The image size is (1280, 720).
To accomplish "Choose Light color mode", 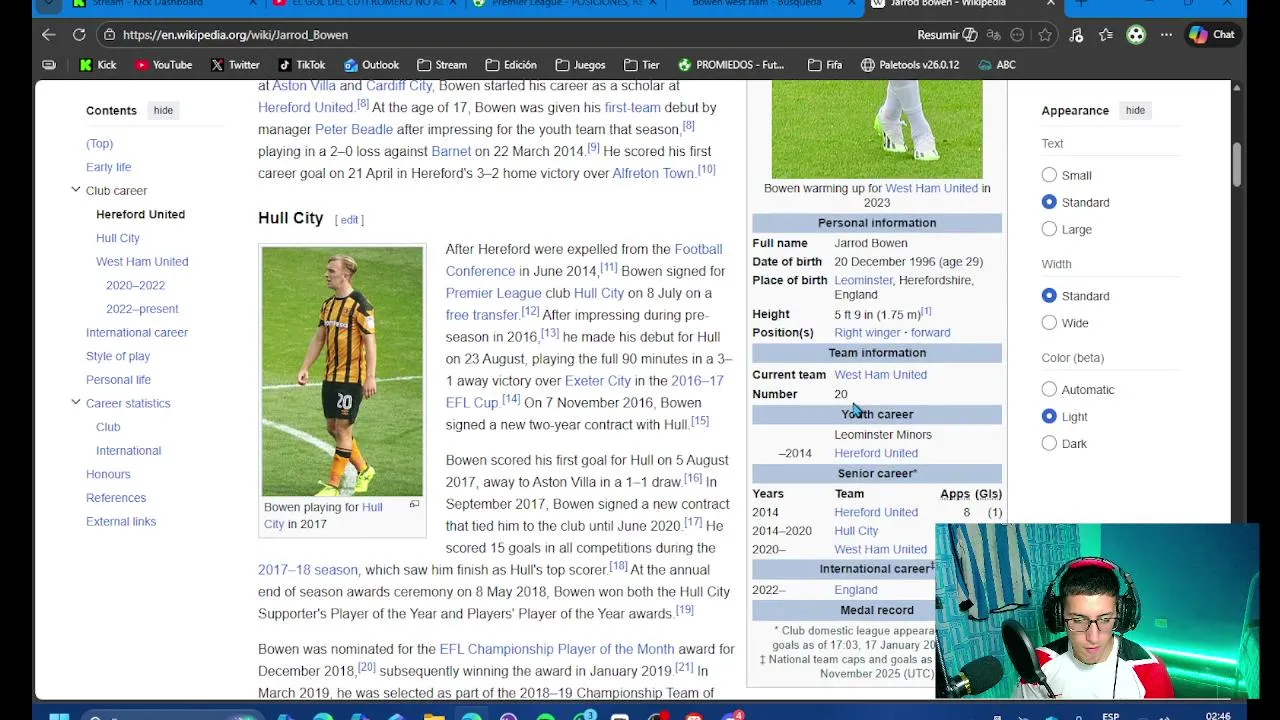I will tap(1049, 417).
